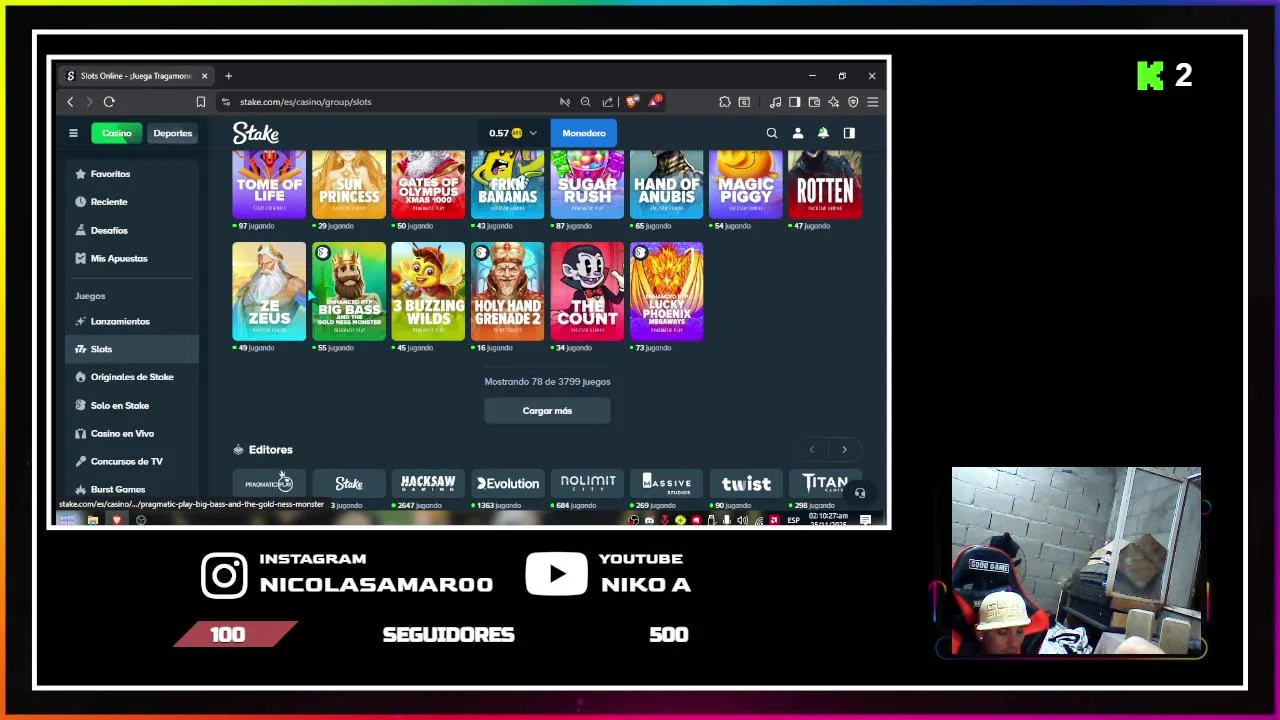Switch to the Deportes tab
The height and width of the screenshot is (720, 1280).
172,133
